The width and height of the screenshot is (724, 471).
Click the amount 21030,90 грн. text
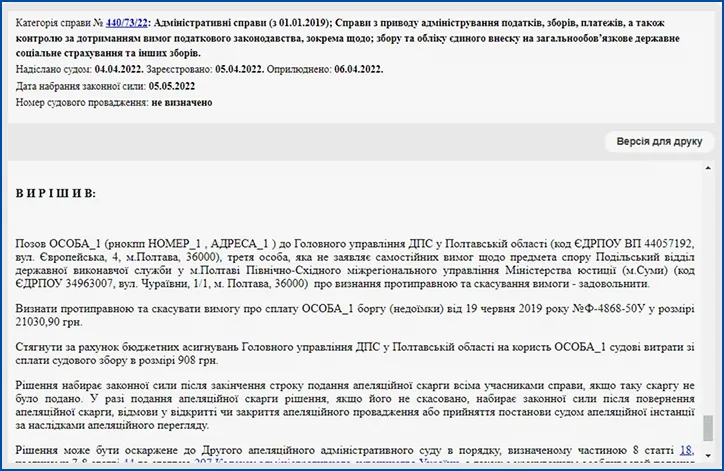pos(48,322)
